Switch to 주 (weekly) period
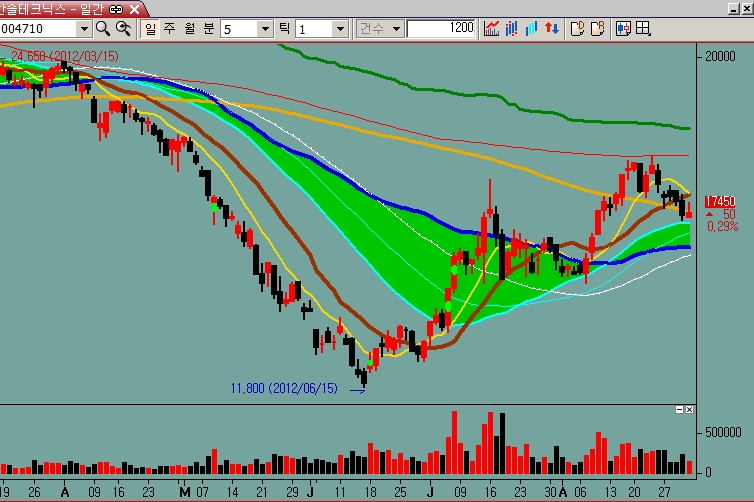The image size is (754, 502). tap(169, 28)
